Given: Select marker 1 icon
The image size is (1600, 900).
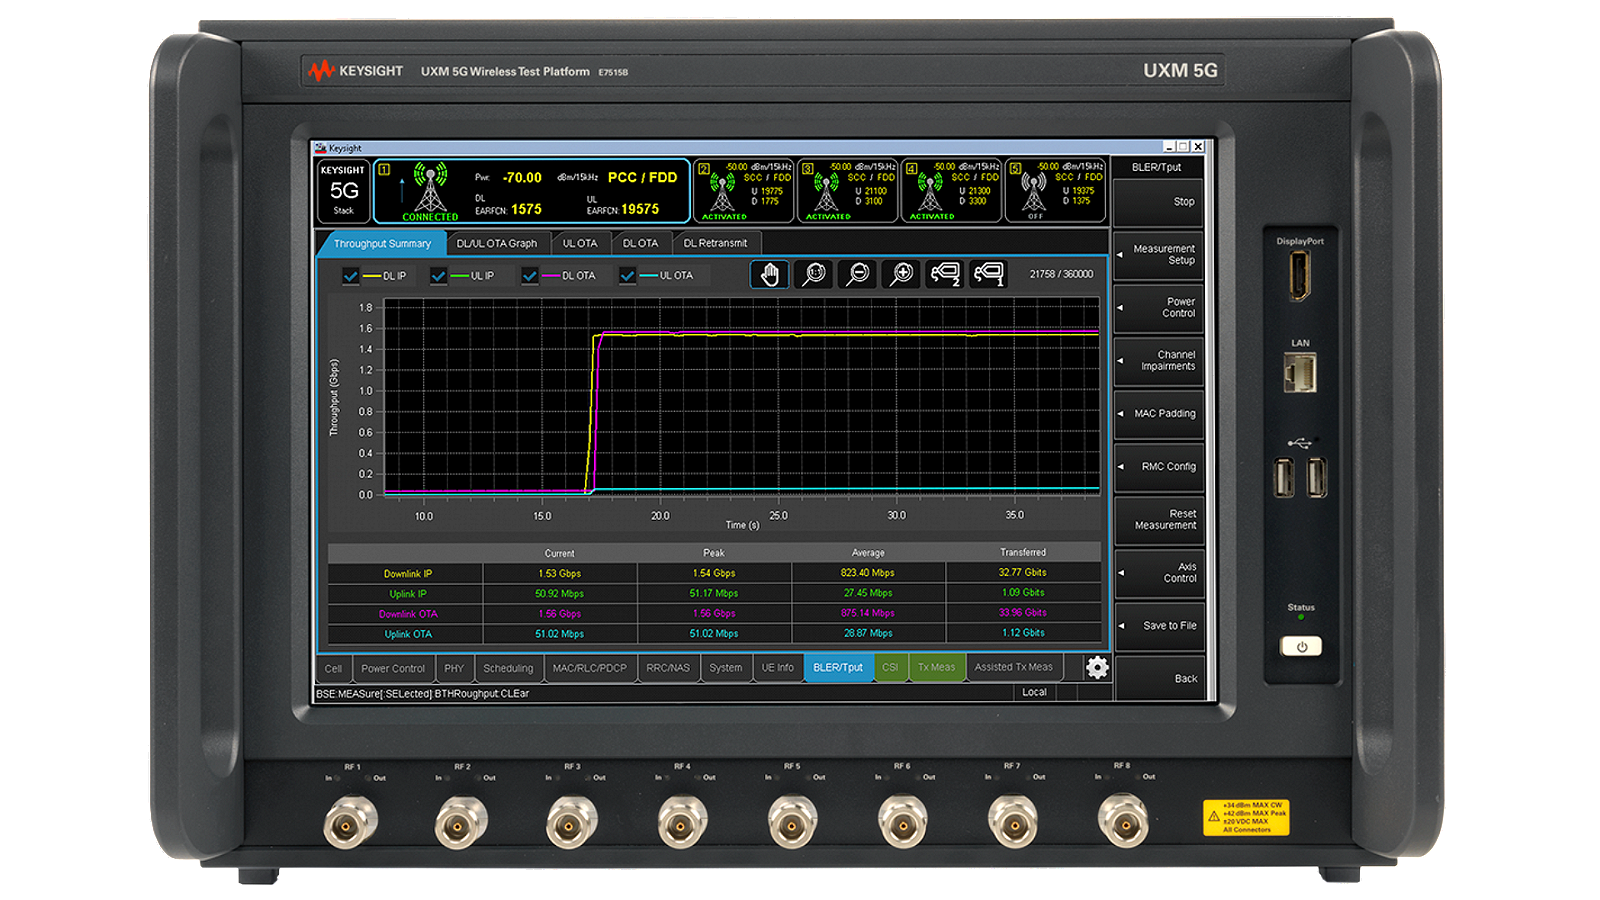Looking at the screenshot, I should pos(989,274).
